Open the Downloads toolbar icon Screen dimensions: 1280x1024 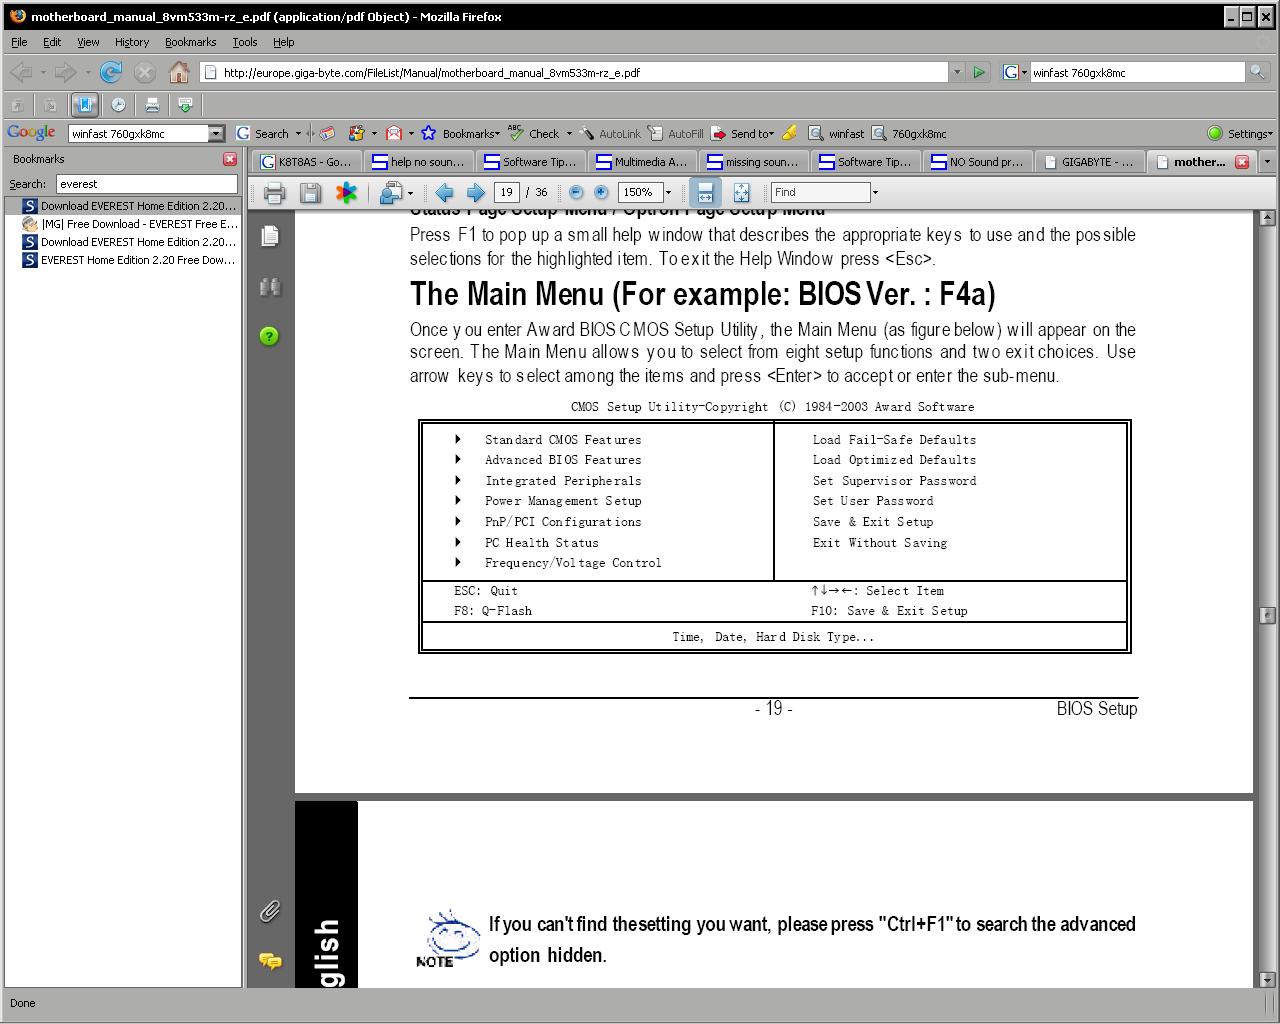coord(185,104)
